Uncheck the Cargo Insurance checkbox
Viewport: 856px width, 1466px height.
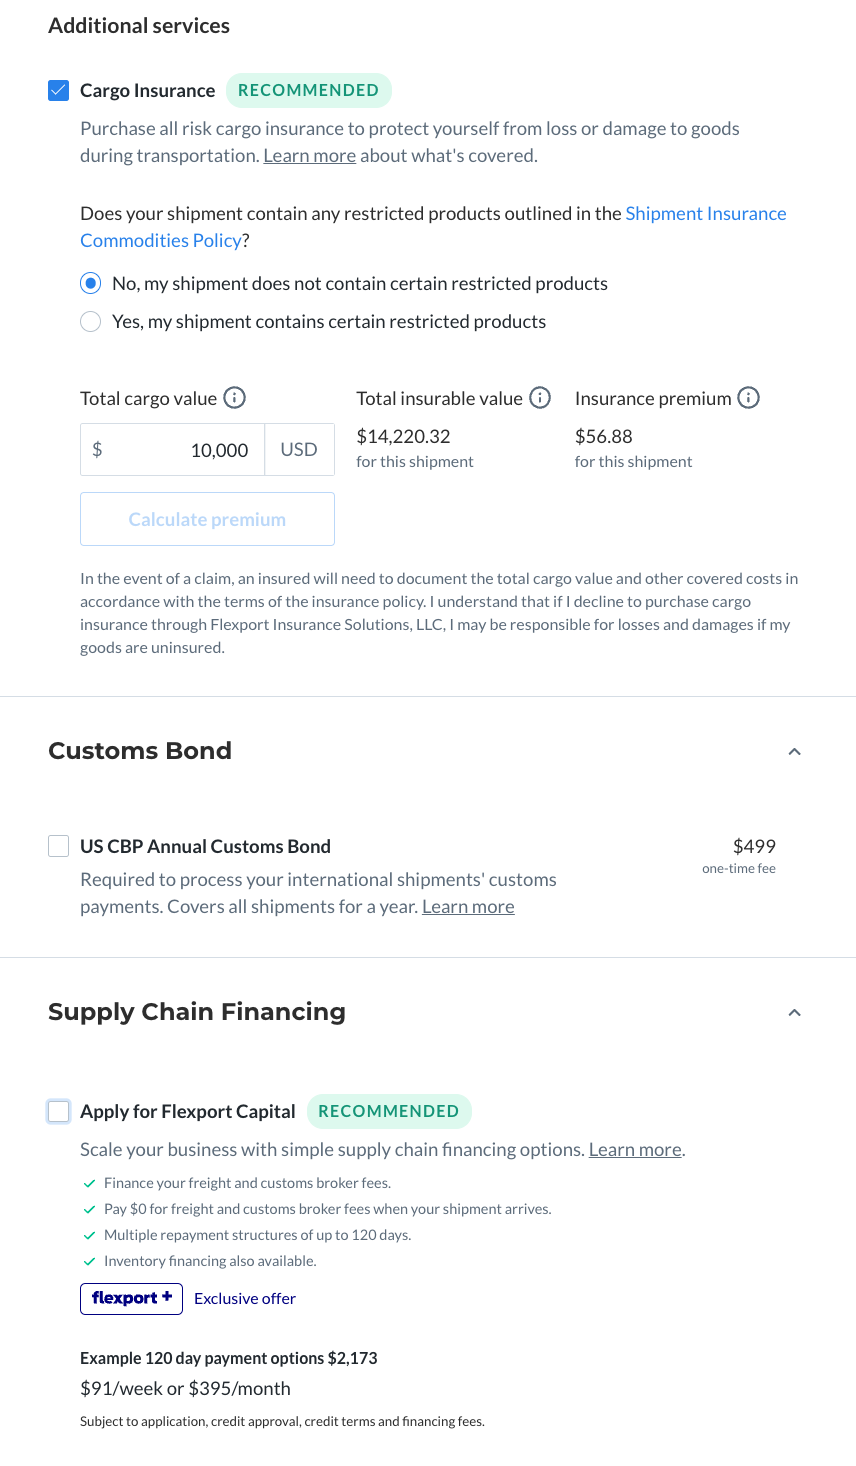59,91
